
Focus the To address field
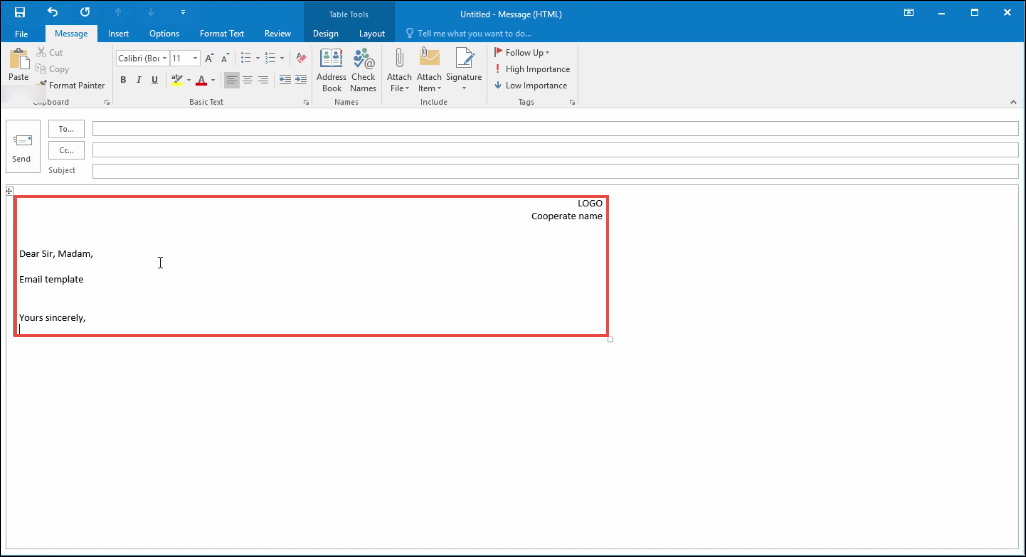pos(555,129)
